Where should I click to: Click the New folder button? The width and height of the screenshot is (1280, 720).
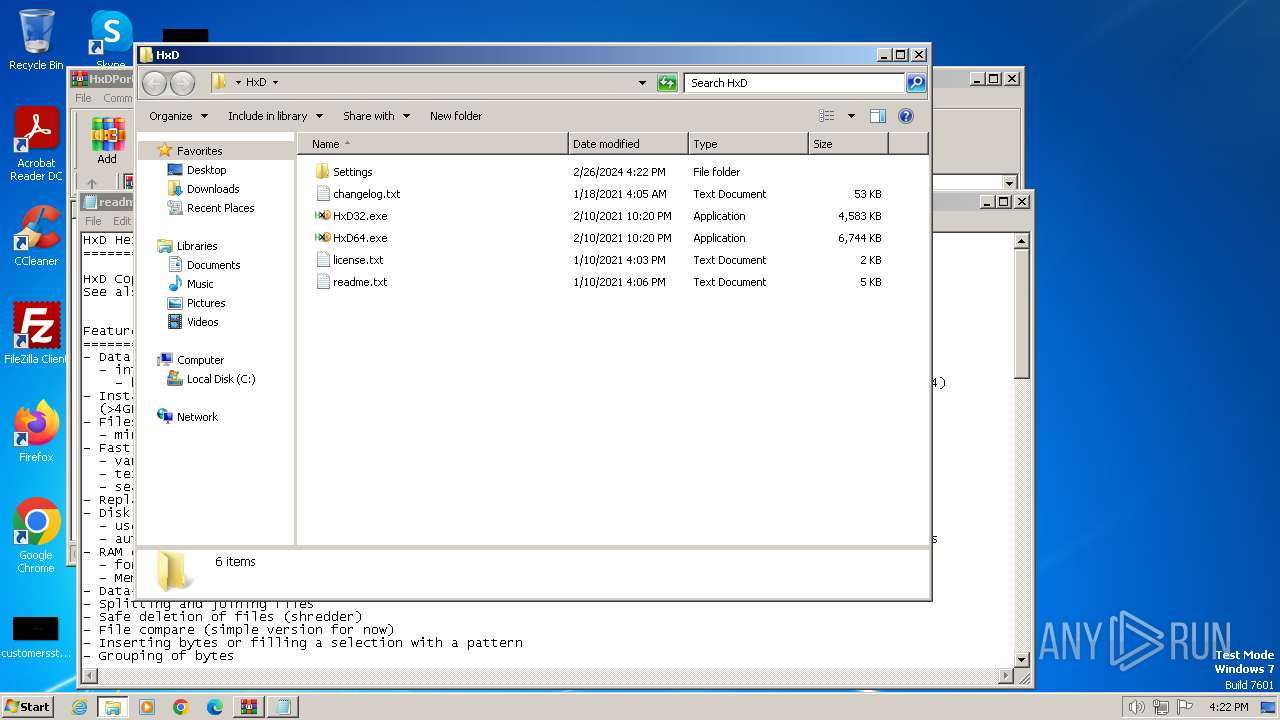click(x=456, y=116)
